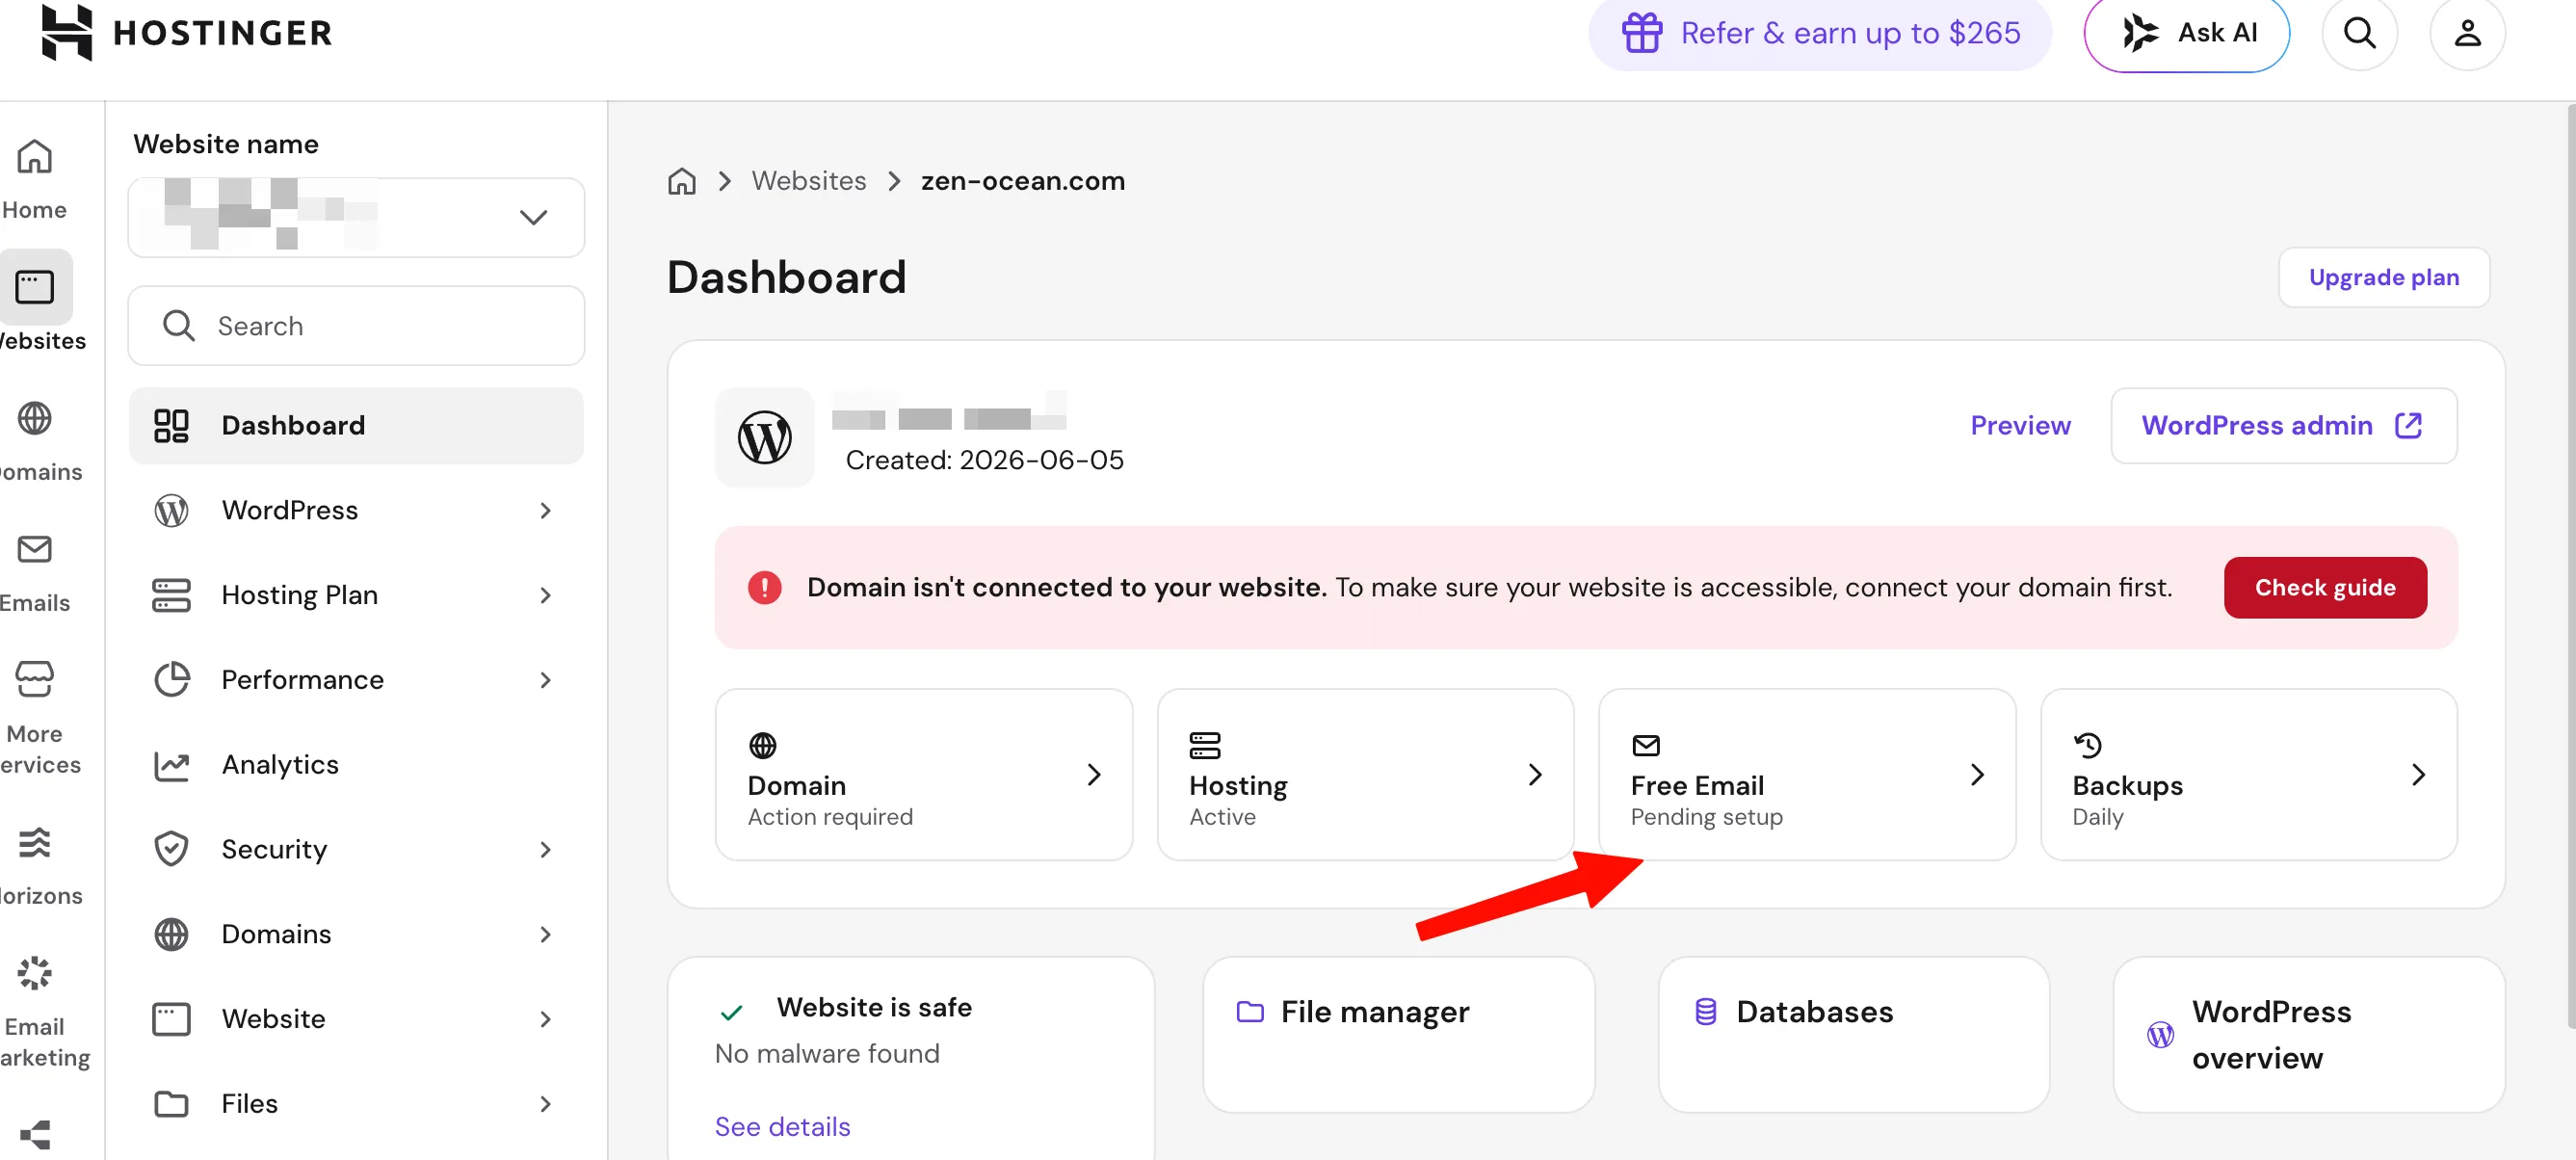Expand the Website sidebar section
2576x1160 pixels.
(x=545, y=1019)
